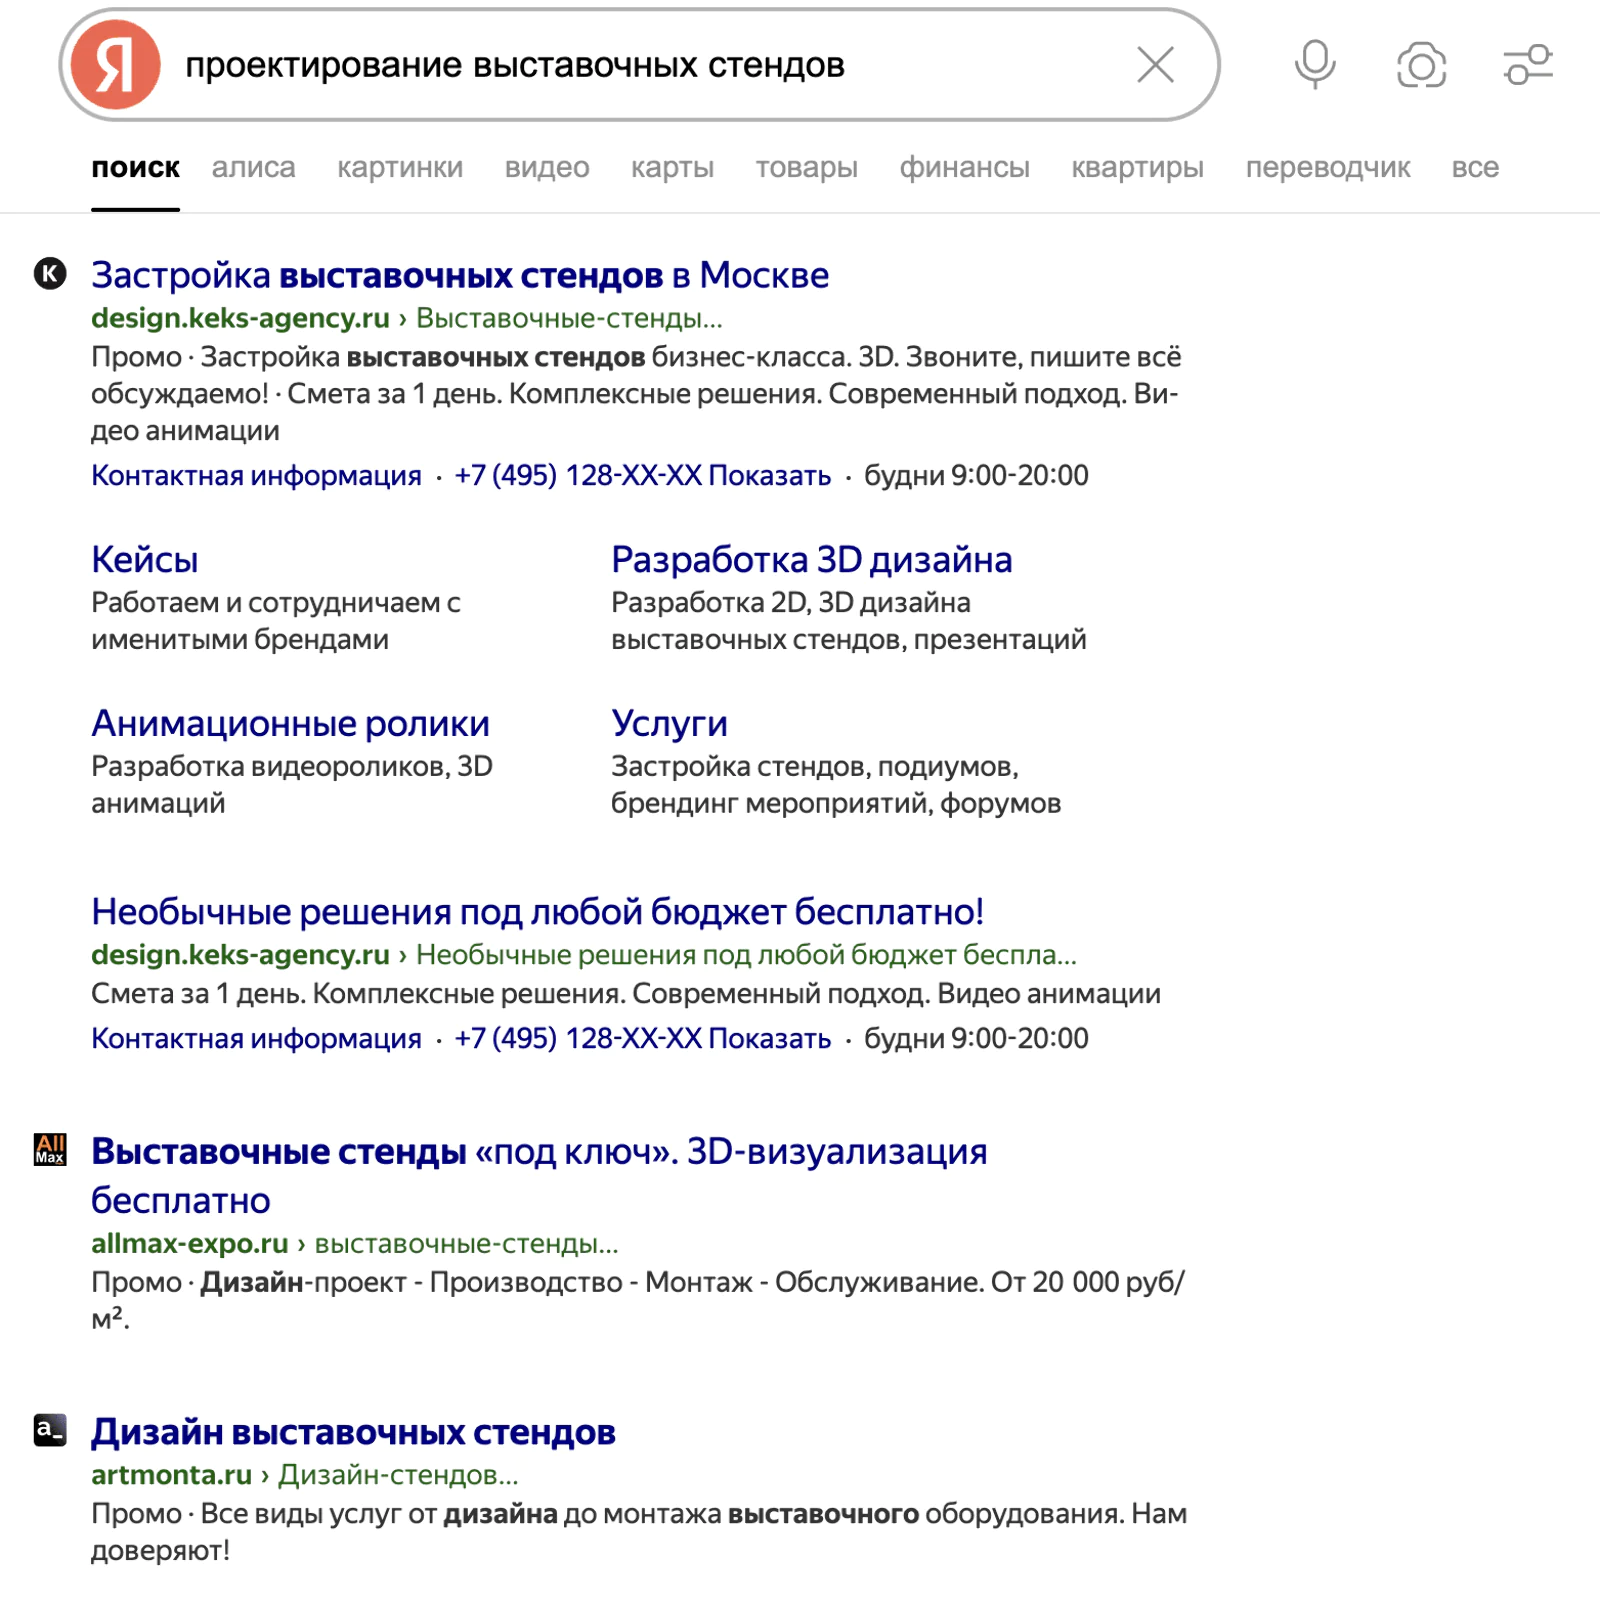Screen dimensions: 1600x1600
Task: Open the Разработка 3D дизайна sitelink
Action: click(x=811, y=560)
